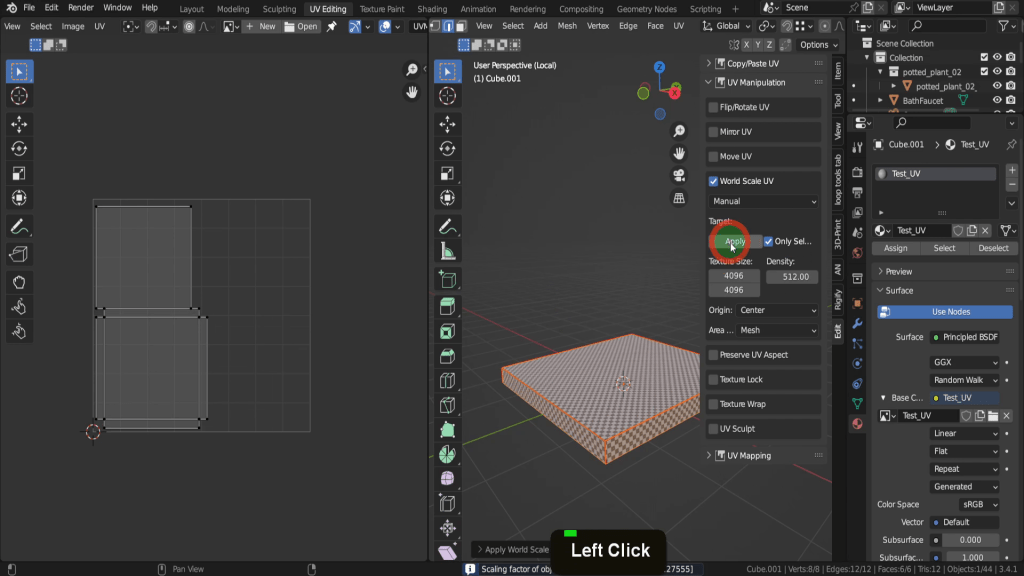
Task: Open the Manual mode dropdown
Action: pyautogui.click(x=764, y=201)
